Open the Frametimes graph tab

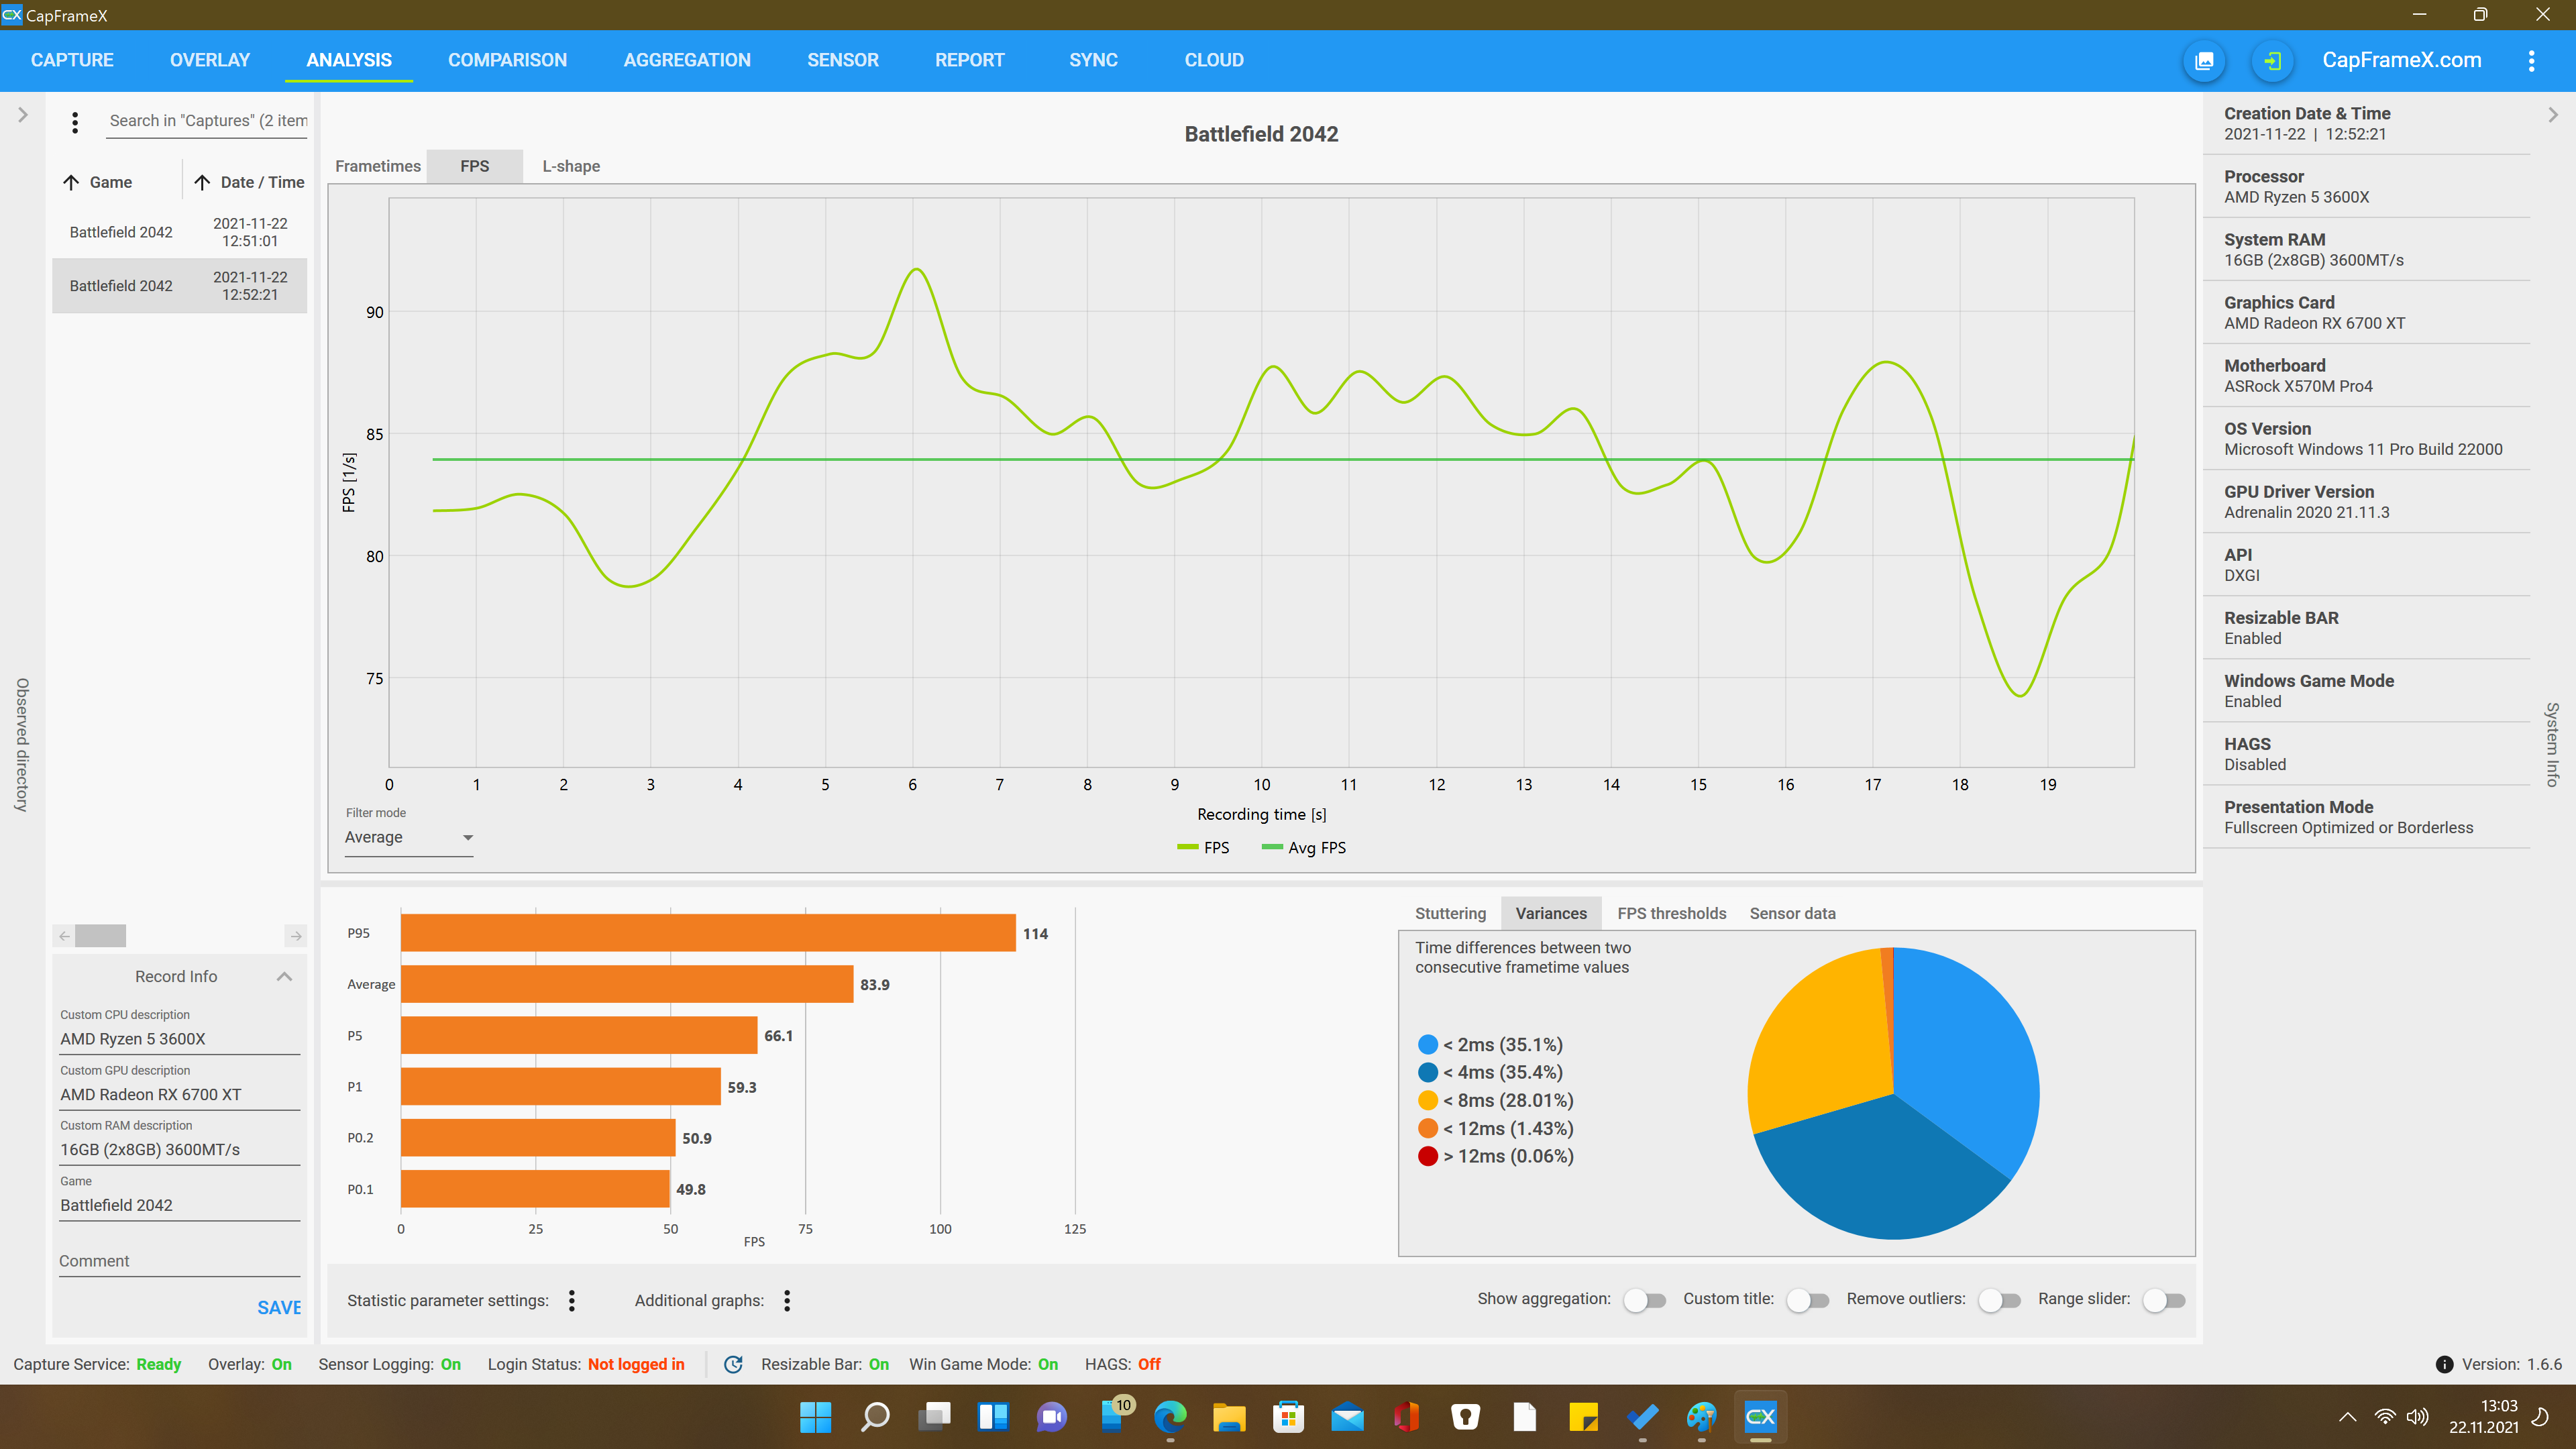point(377,166)
